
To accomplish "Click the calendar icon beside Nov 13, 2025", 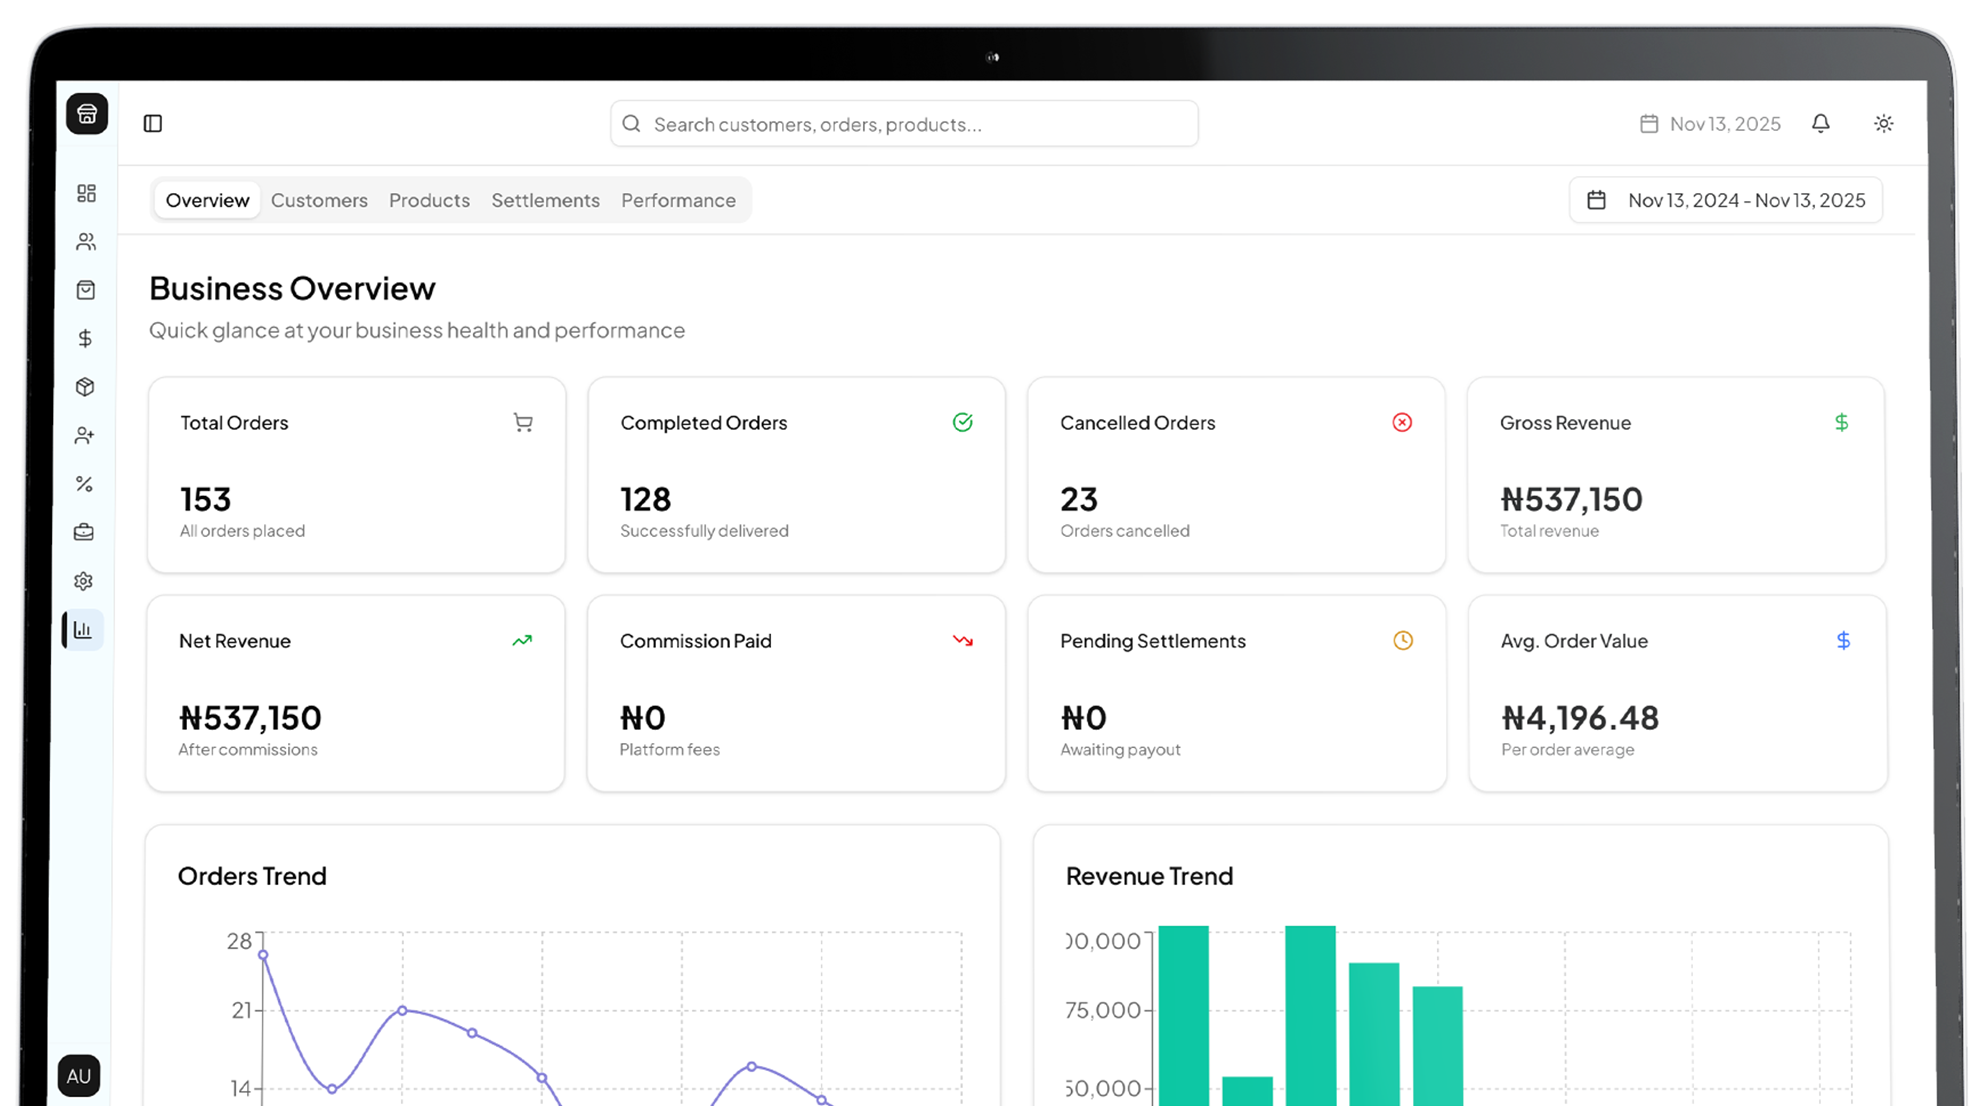I will point(1649,124).
